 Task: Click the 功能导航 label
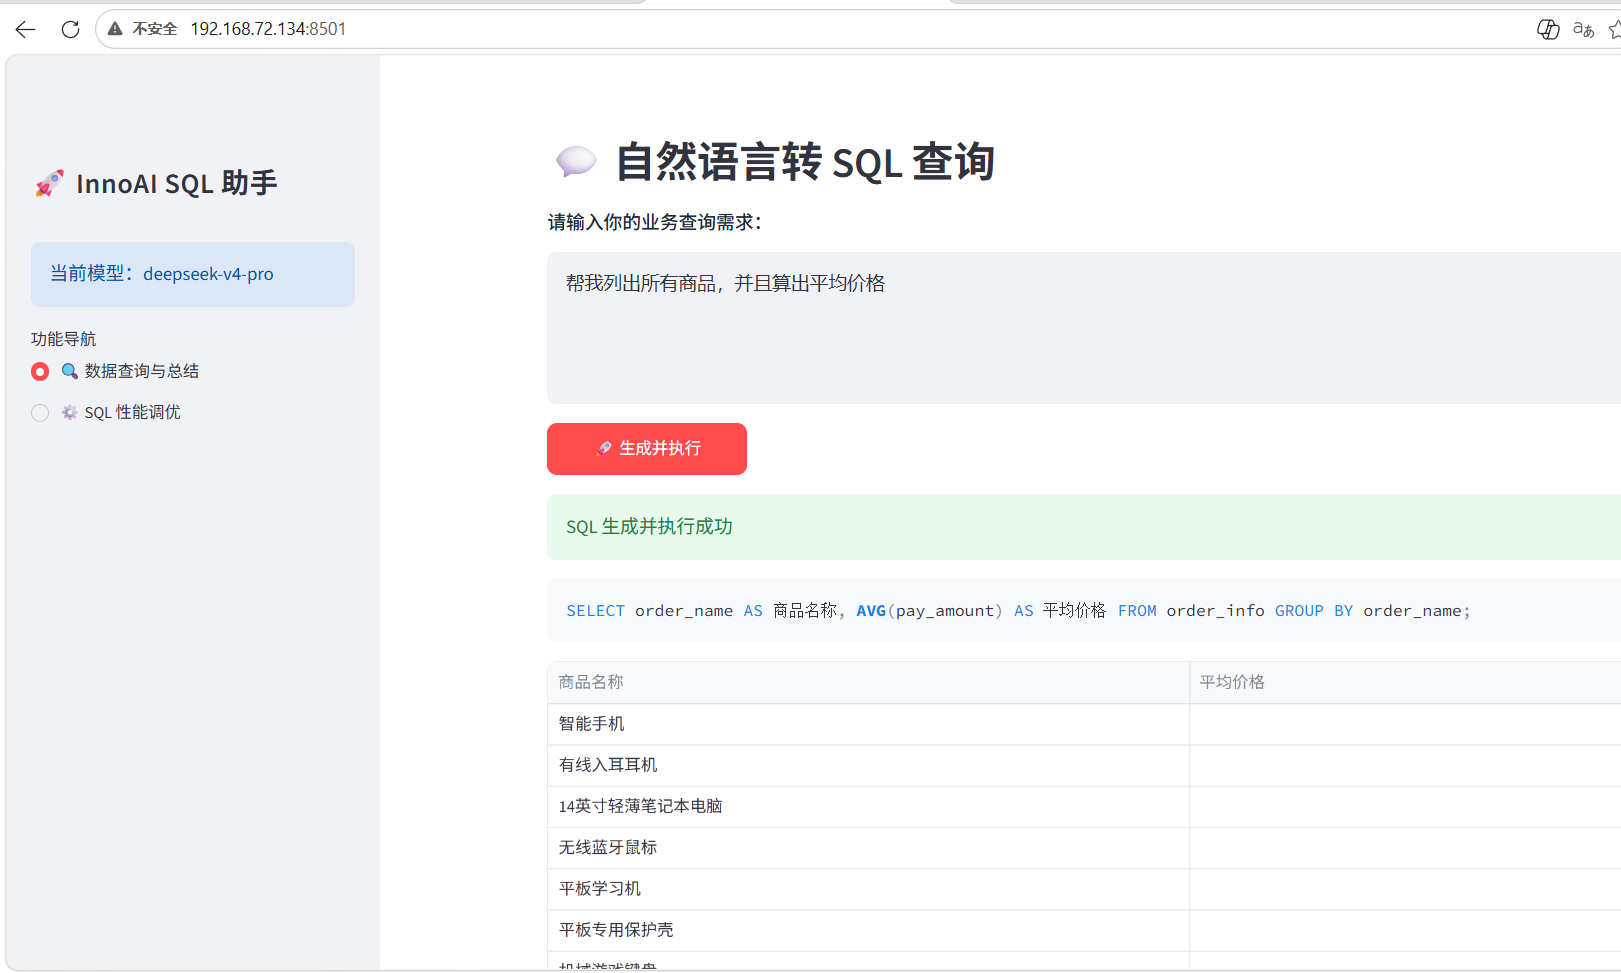pyautogui.click(x=64, y=339)
